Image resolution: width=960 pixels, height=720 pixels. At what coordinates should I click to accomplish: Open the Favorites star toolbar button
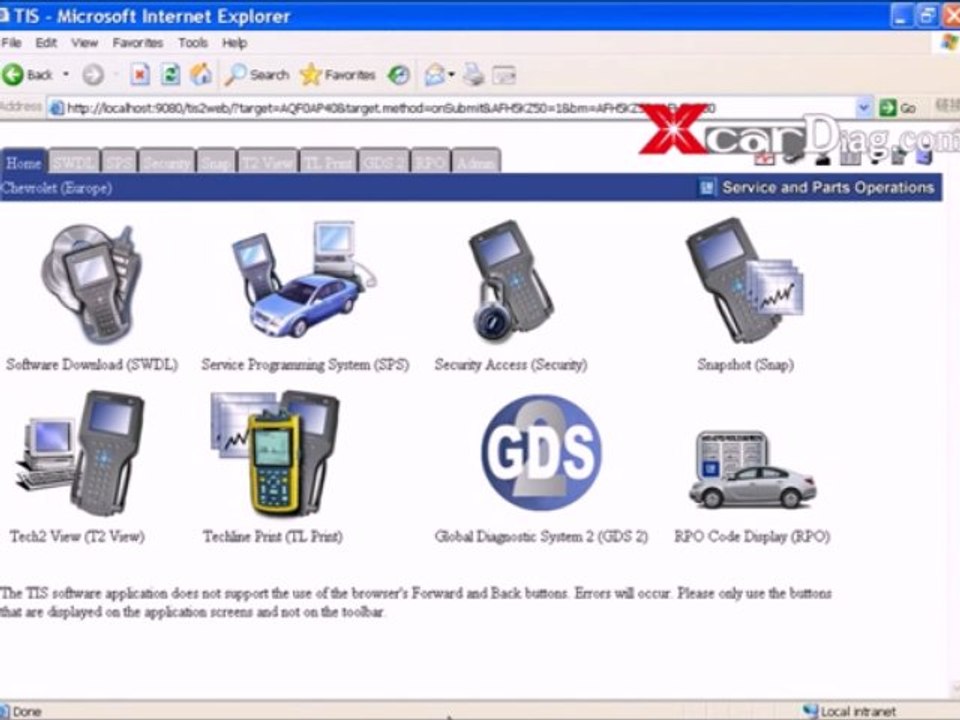337,75
